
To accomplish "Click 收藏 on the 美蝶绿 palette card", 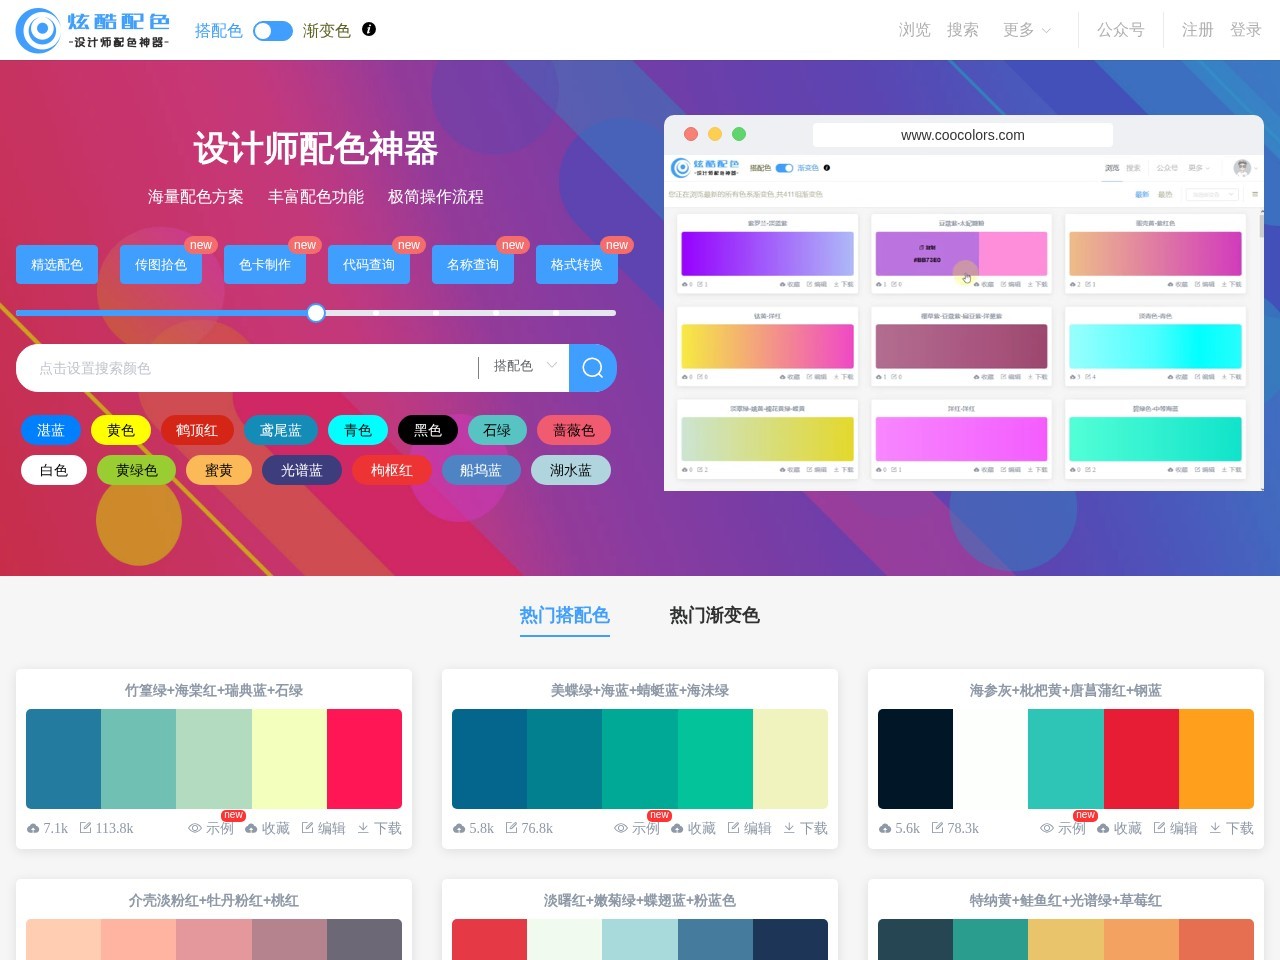I will [693, 828].
